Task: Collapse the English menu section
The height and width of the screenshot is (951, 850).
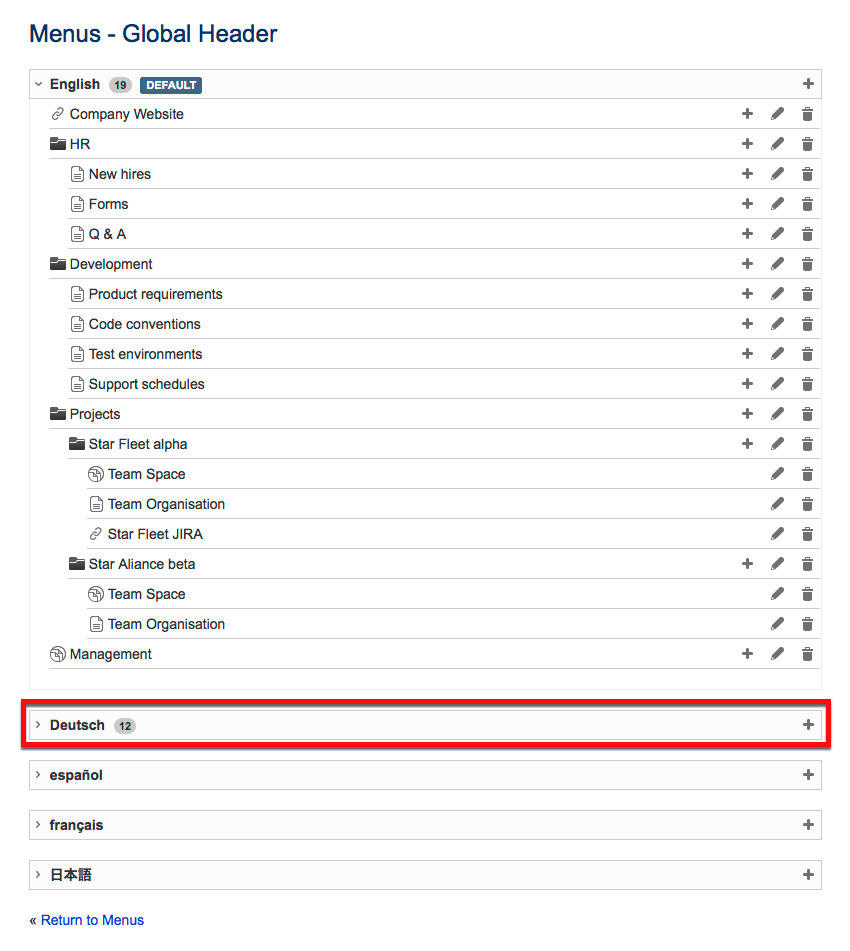Action: tap(38, 84)
